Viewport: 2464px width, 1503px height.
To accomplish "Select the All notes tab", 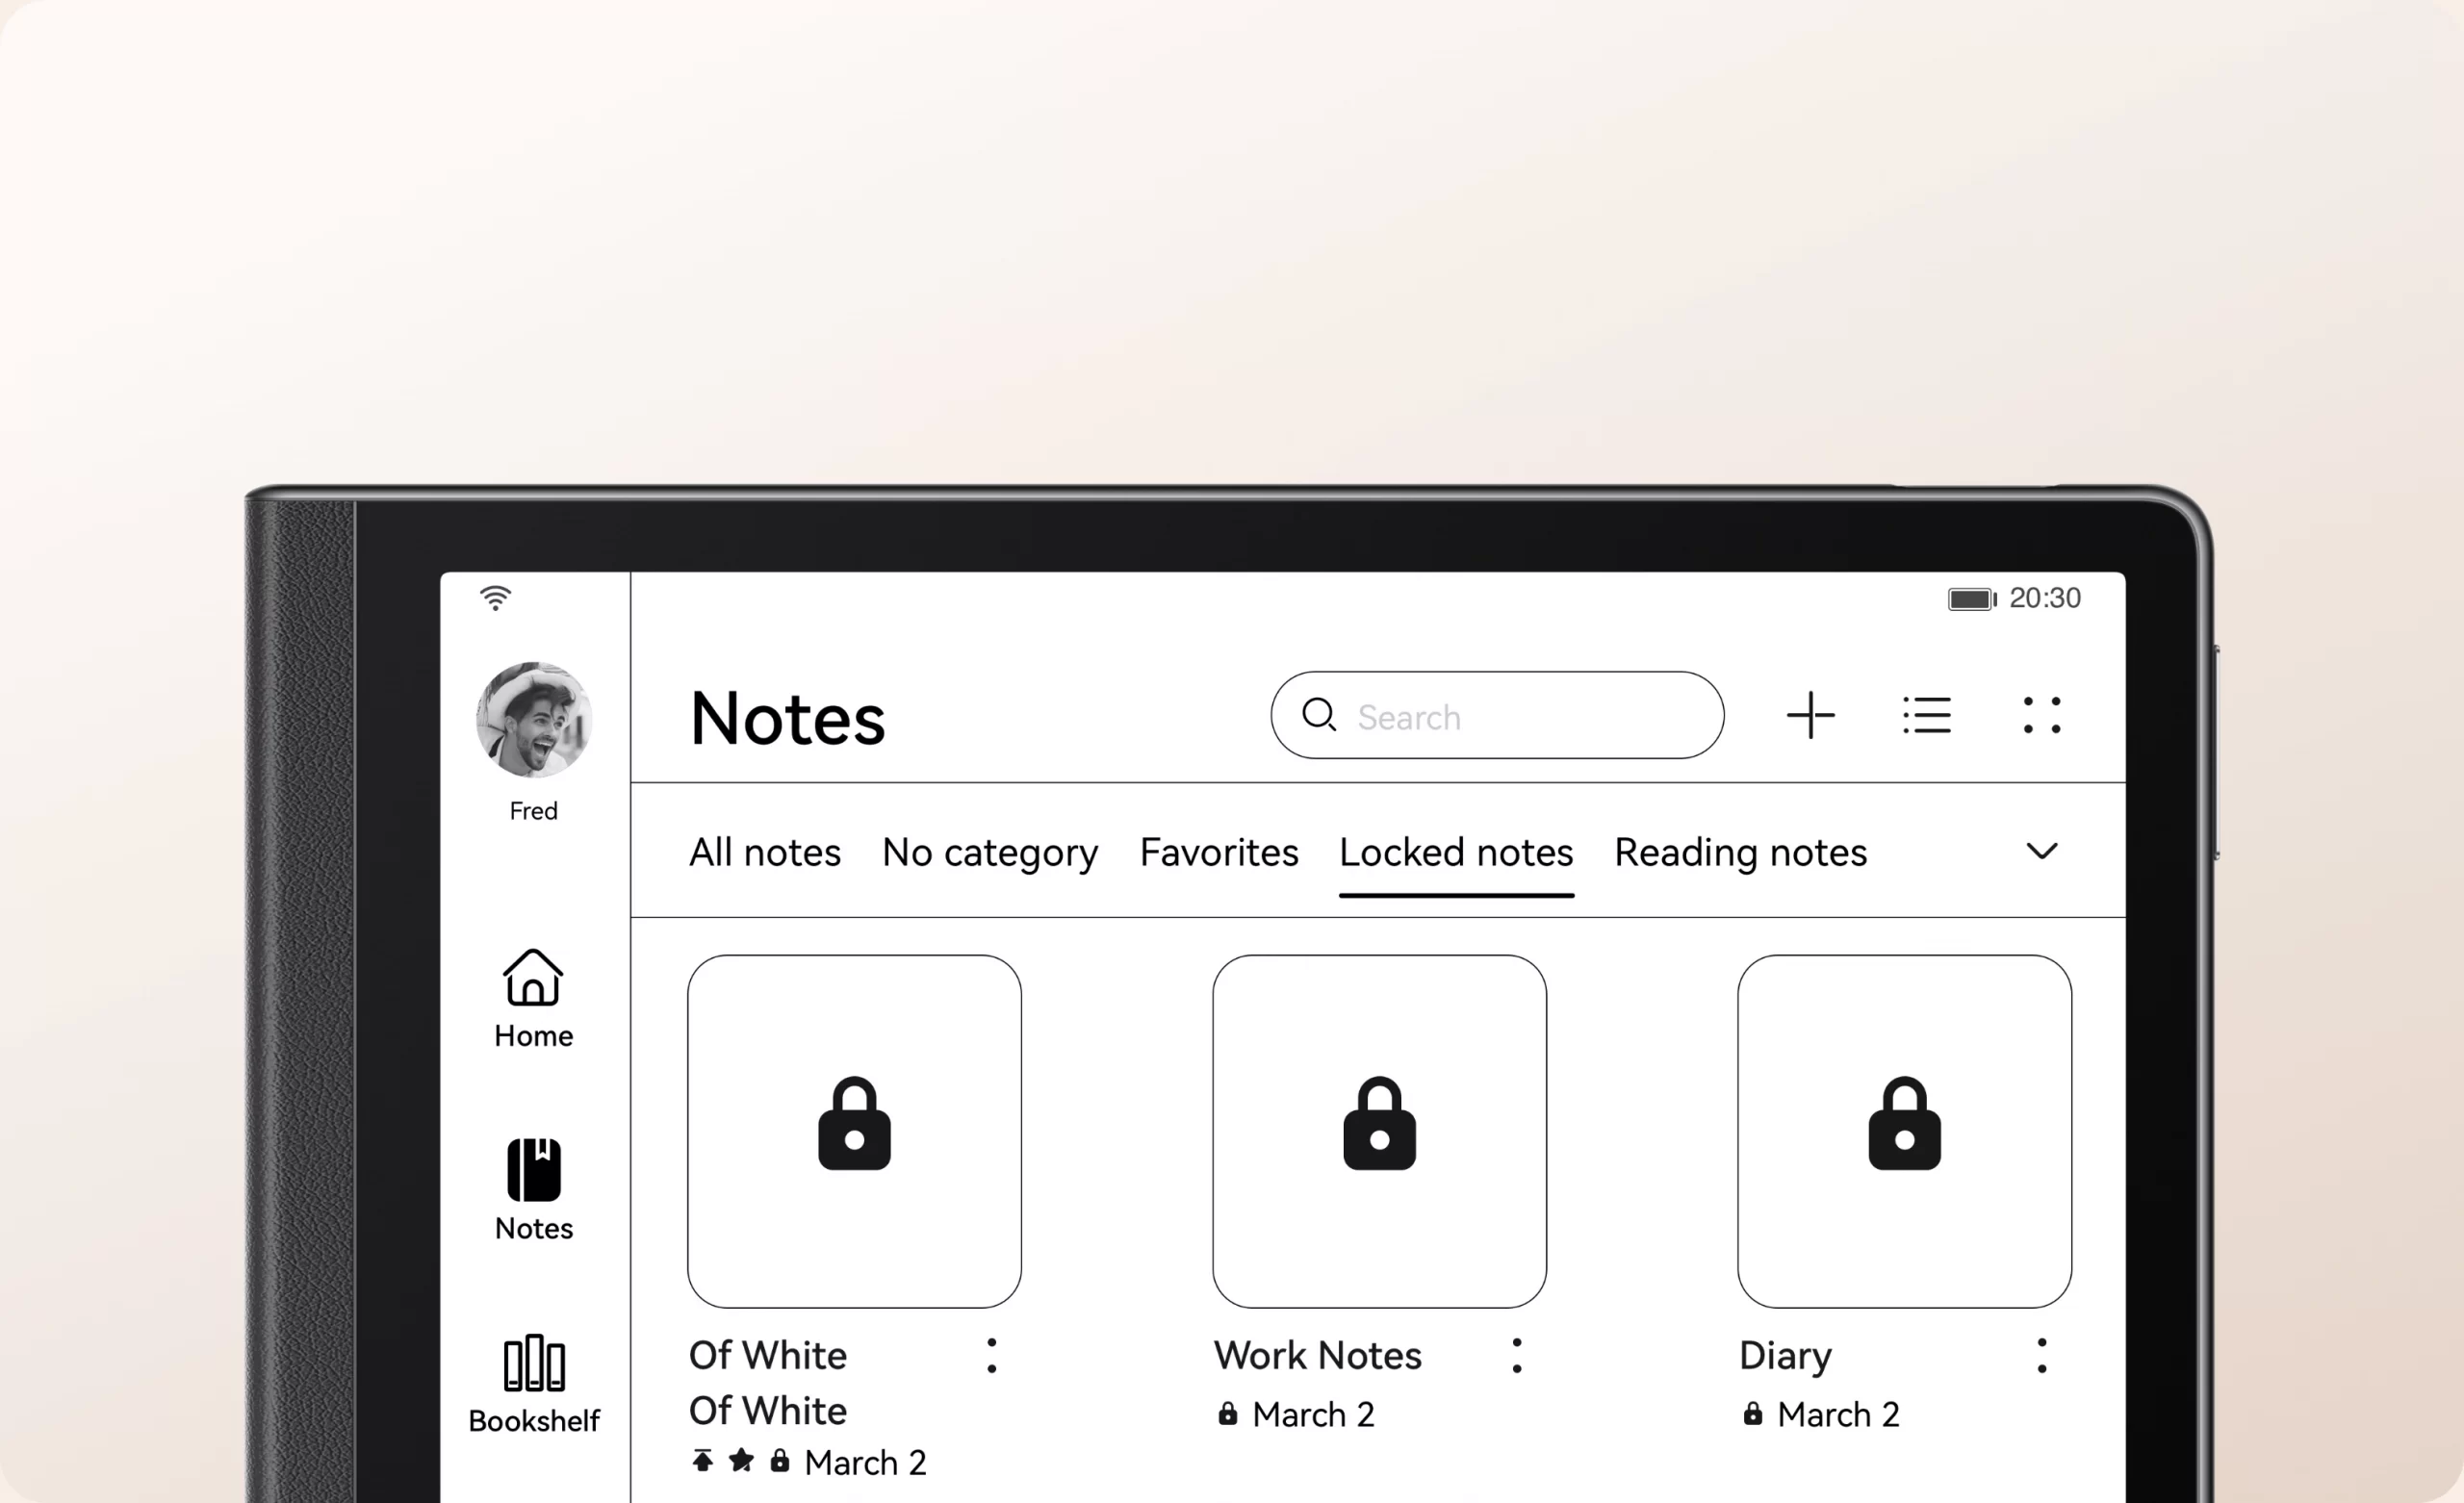I will 764,852.
